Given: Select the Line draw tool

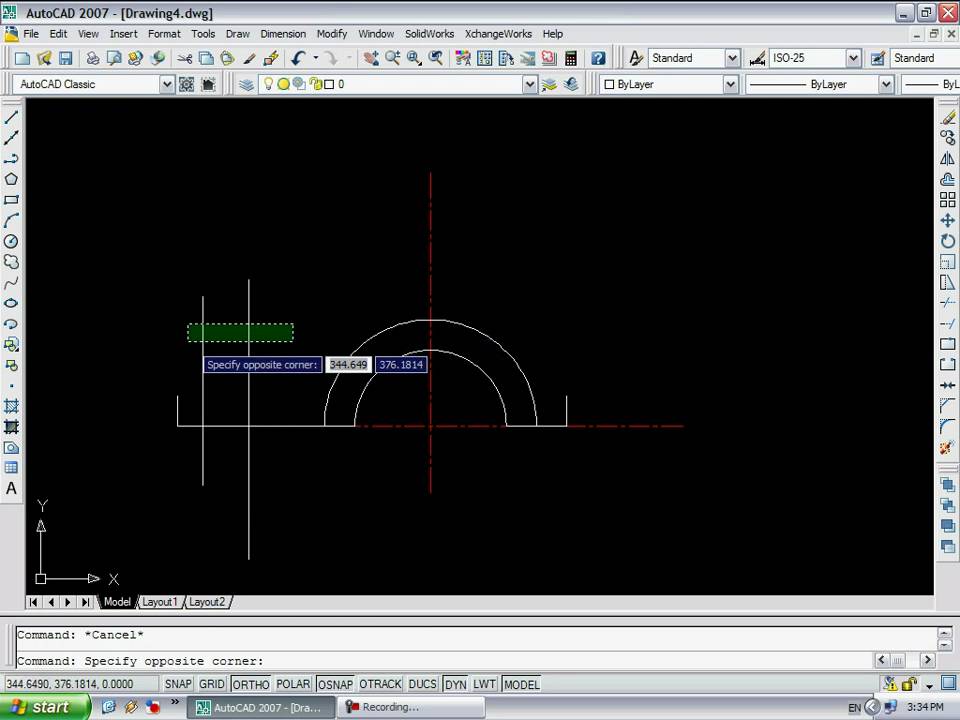Looking at the screenshot, I should [12, 118].
